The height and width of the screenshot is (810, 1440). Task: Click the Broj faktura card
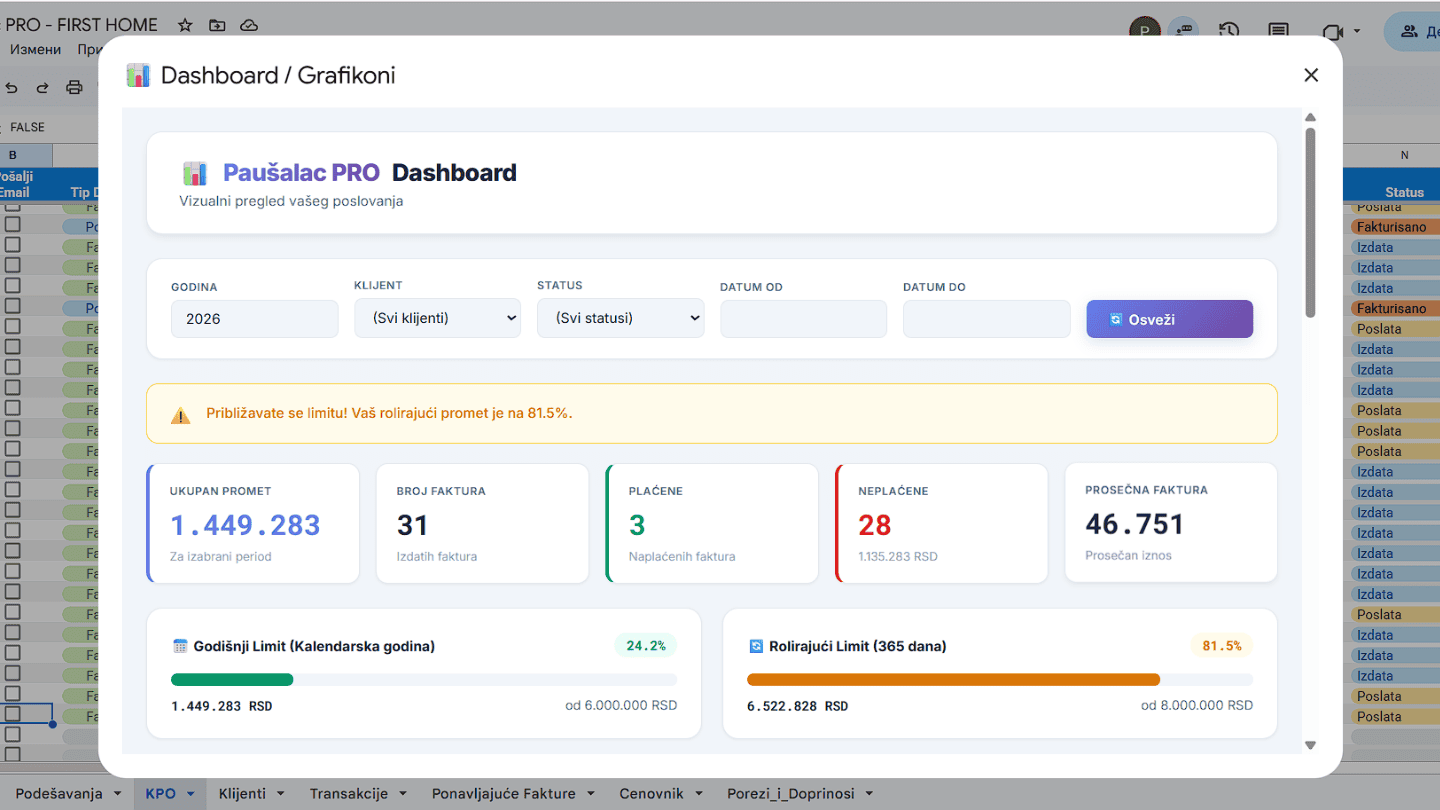coord(482,523)
